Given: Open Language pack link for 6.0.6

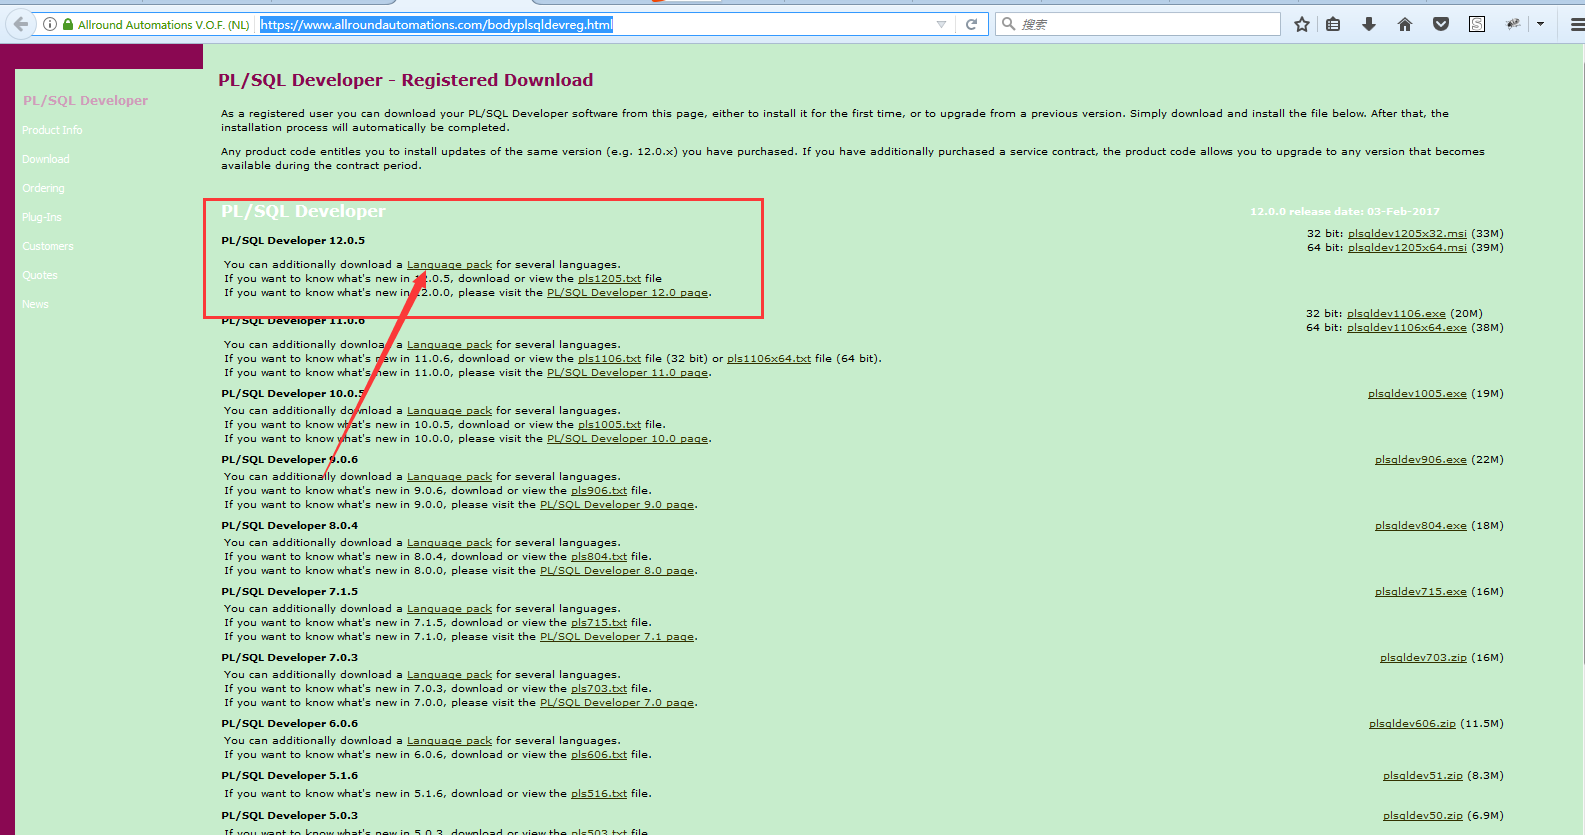Looking at the screenshot, I should point(449,741).
